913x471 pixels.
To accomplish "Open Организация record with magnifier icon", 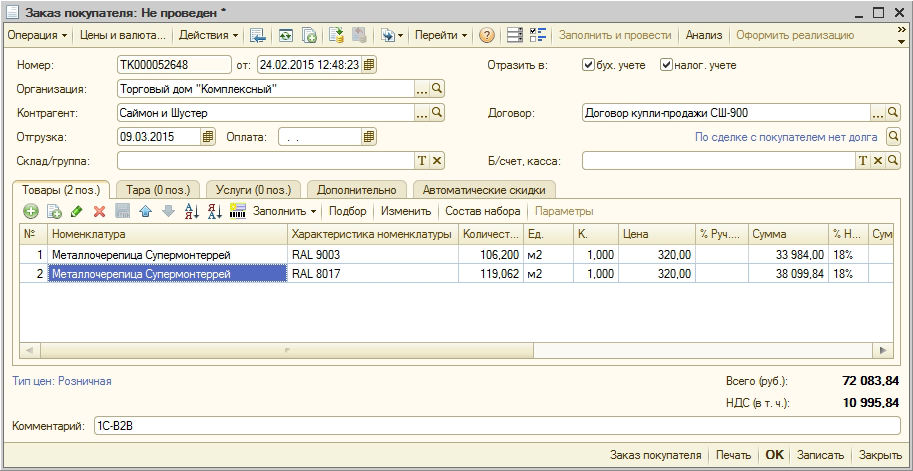I will click(437, 89).
